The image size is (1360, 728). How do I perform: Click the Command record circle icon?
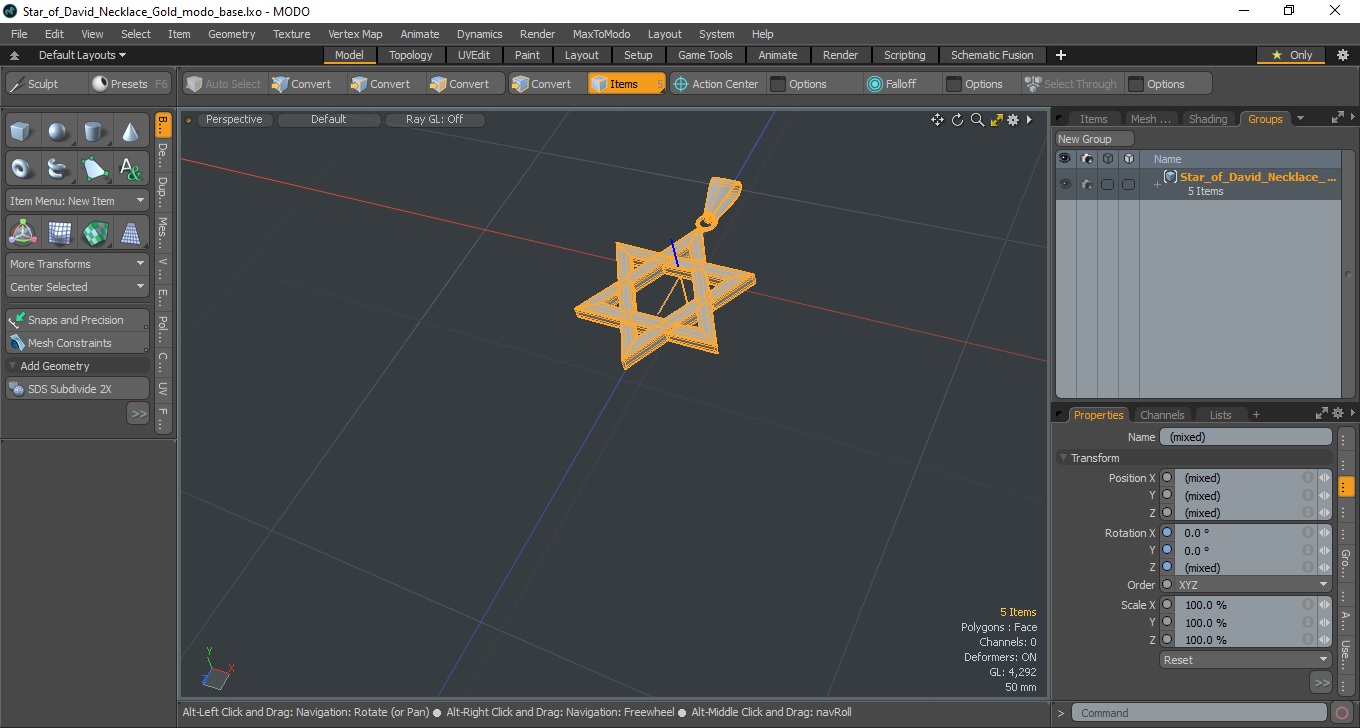(x=1342, y=713)
